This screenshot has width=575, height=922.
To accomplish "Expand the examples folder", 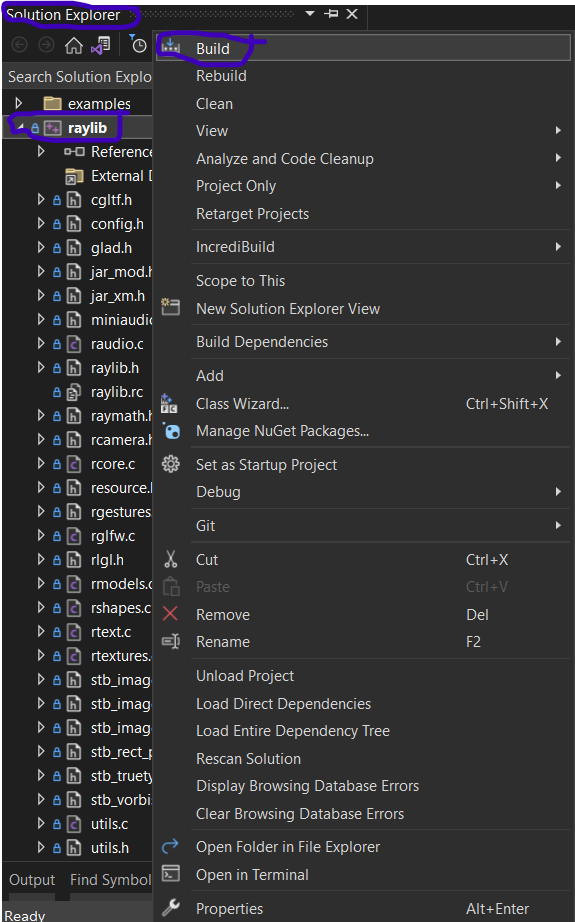I will [x=19, y=103].
